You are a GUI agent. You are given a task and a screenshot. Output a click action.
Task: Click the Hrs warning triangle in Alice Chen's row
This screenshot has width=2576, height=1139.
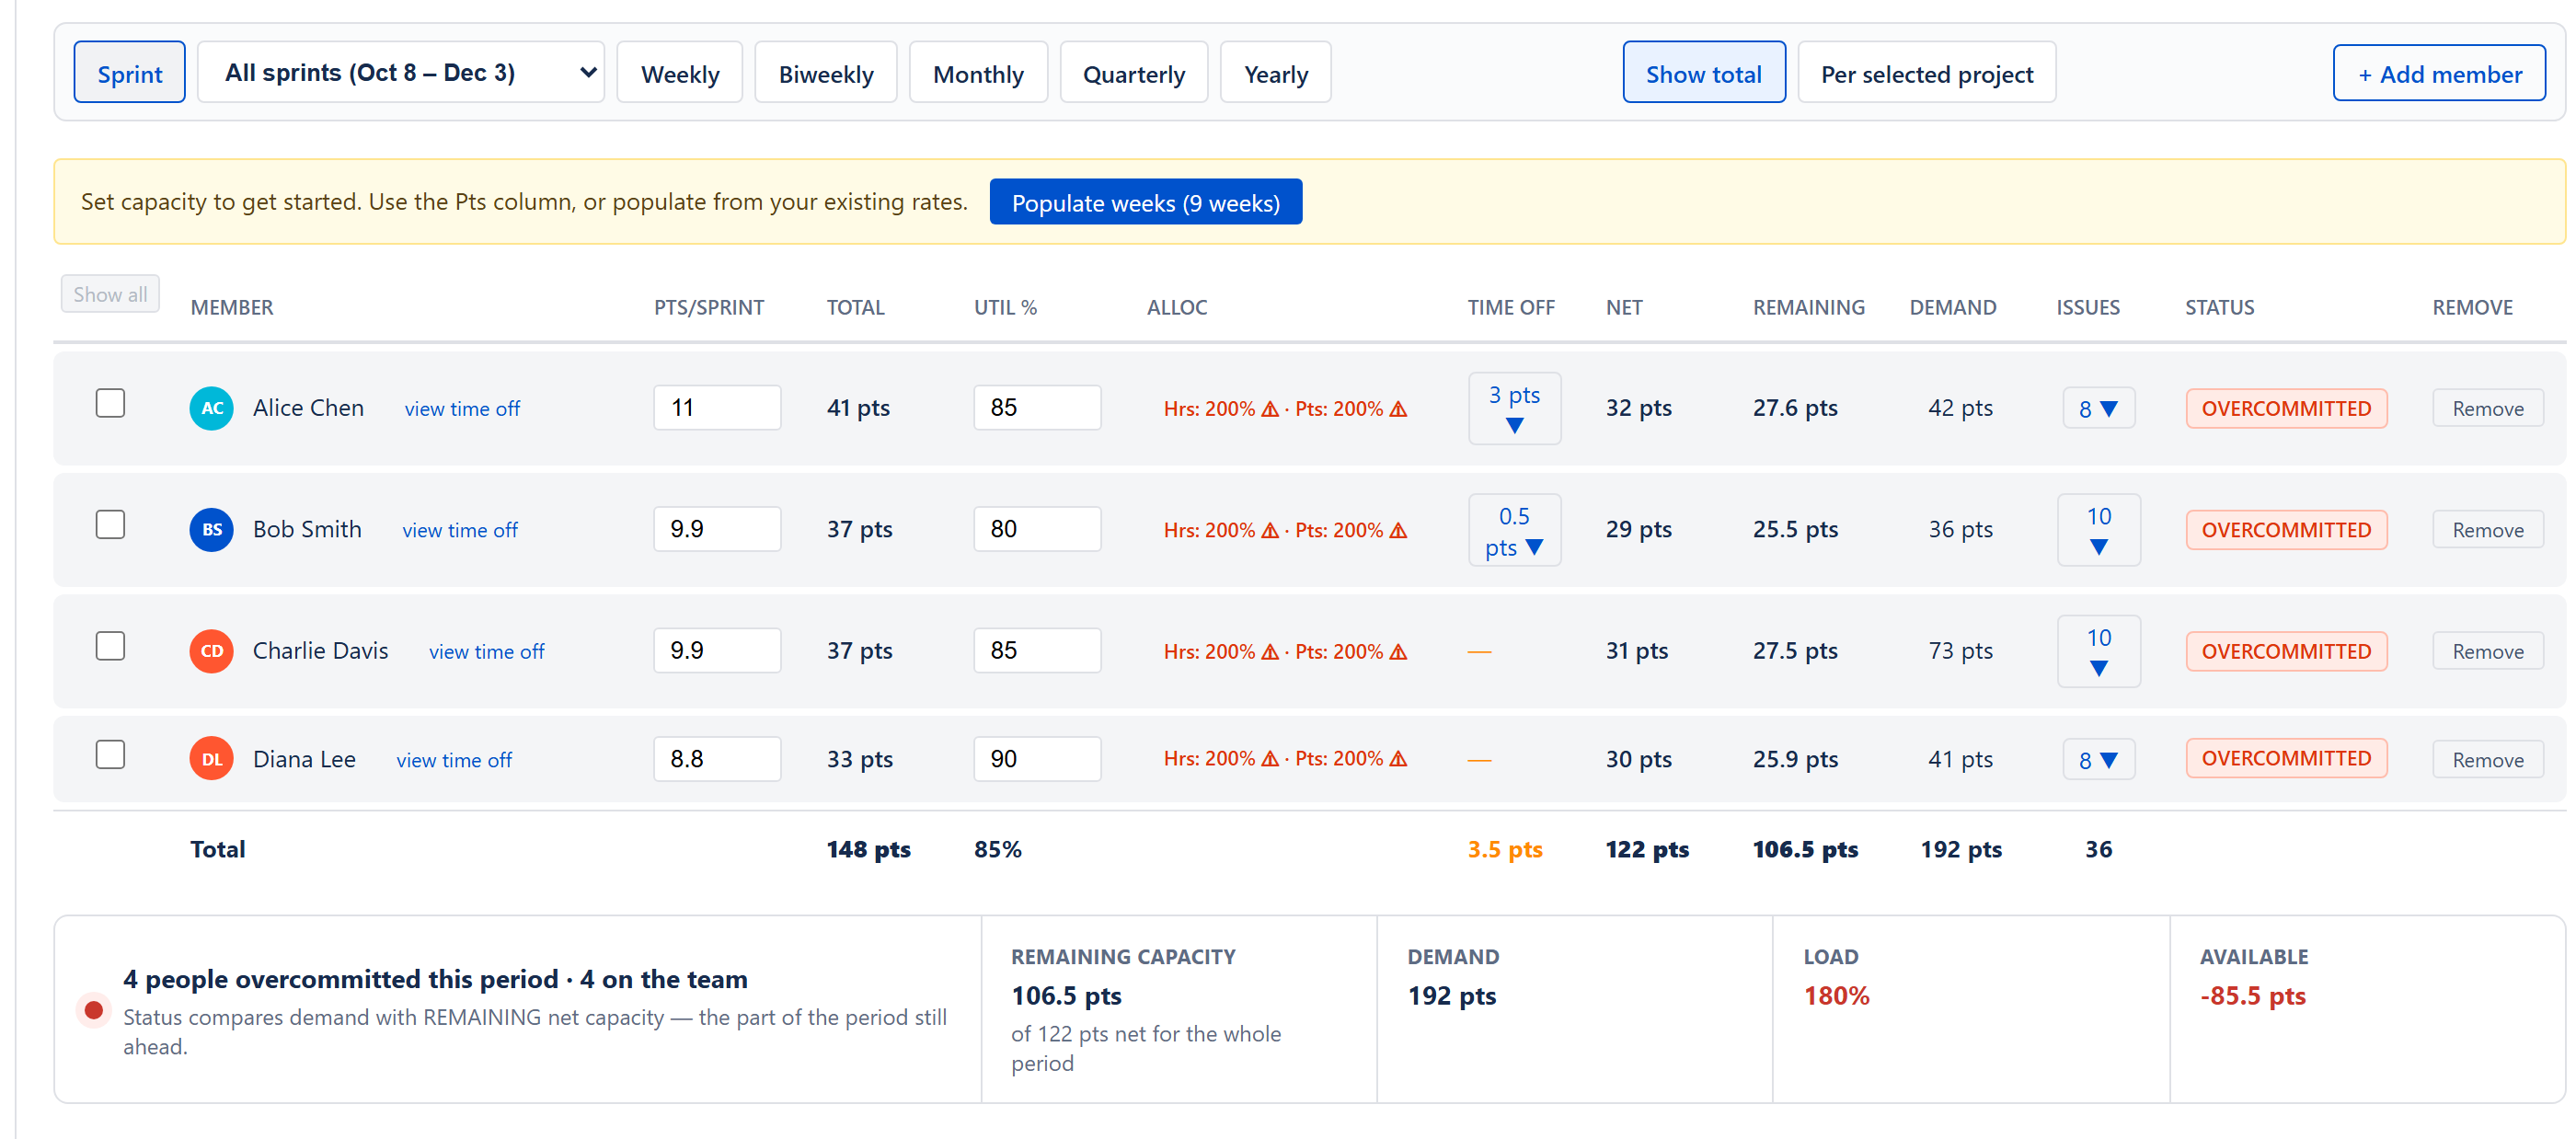1270,408
